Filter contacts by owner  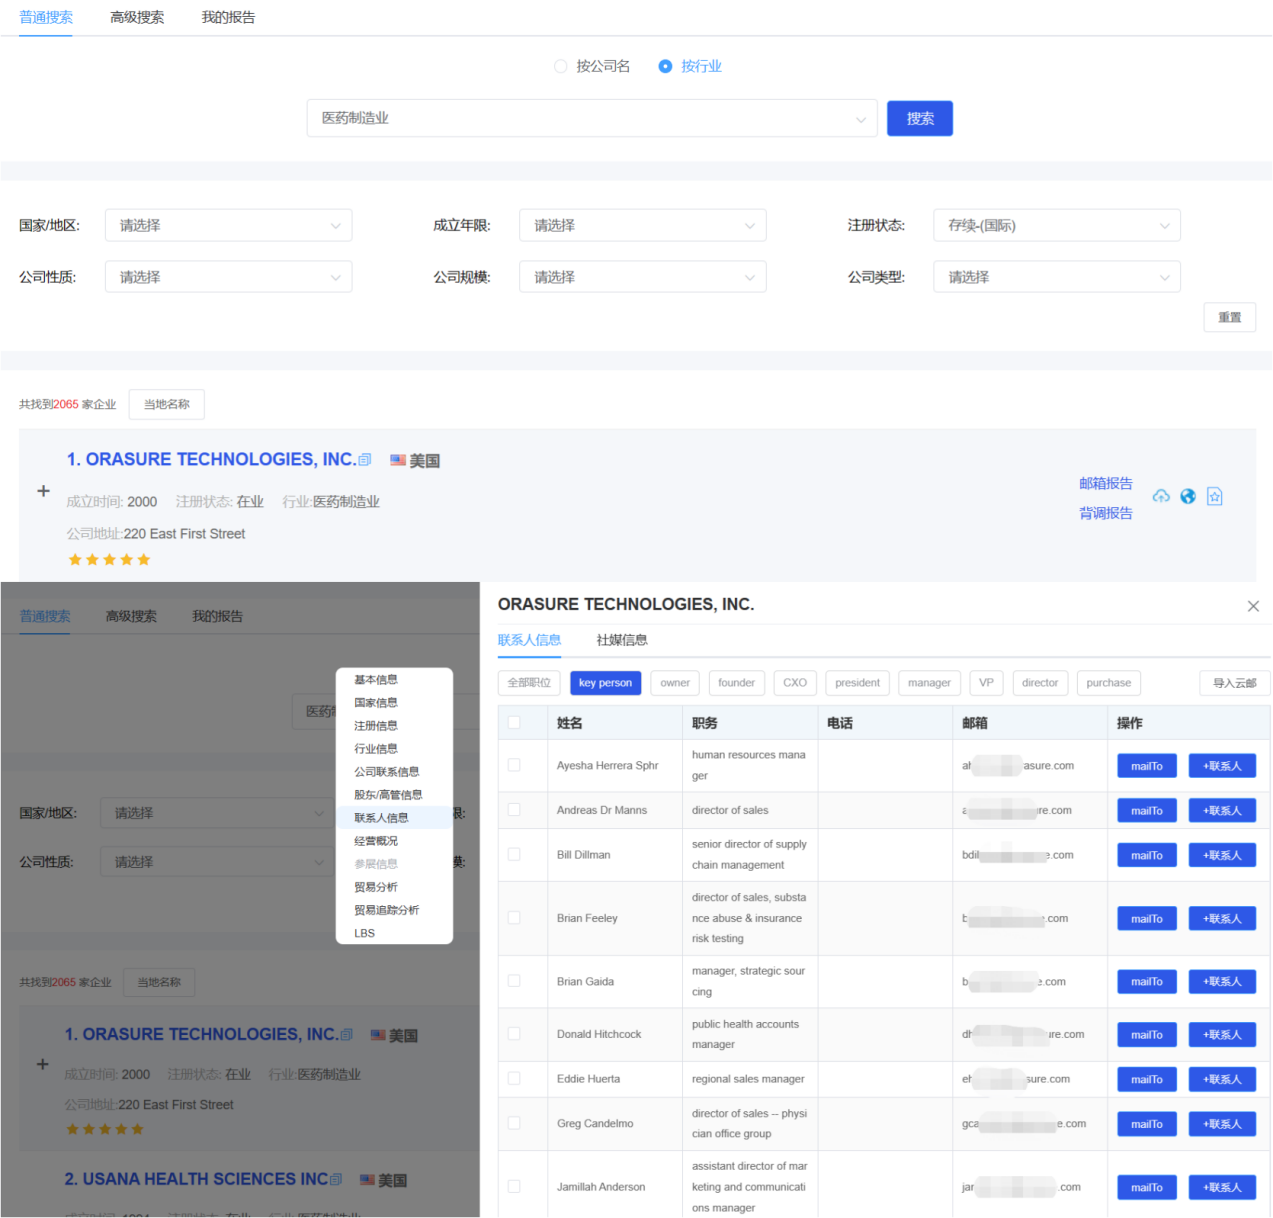pyautogui.click(x=675, y=683)
